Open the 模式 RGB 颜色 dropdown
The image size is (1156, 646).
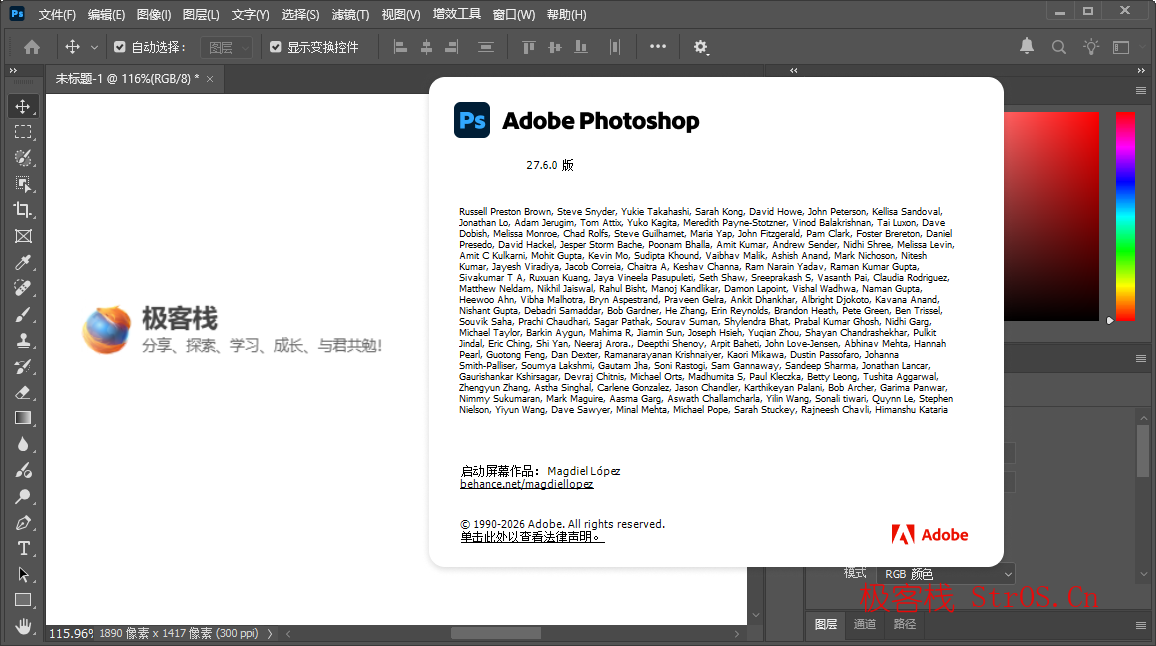click(x=946, y=574)
